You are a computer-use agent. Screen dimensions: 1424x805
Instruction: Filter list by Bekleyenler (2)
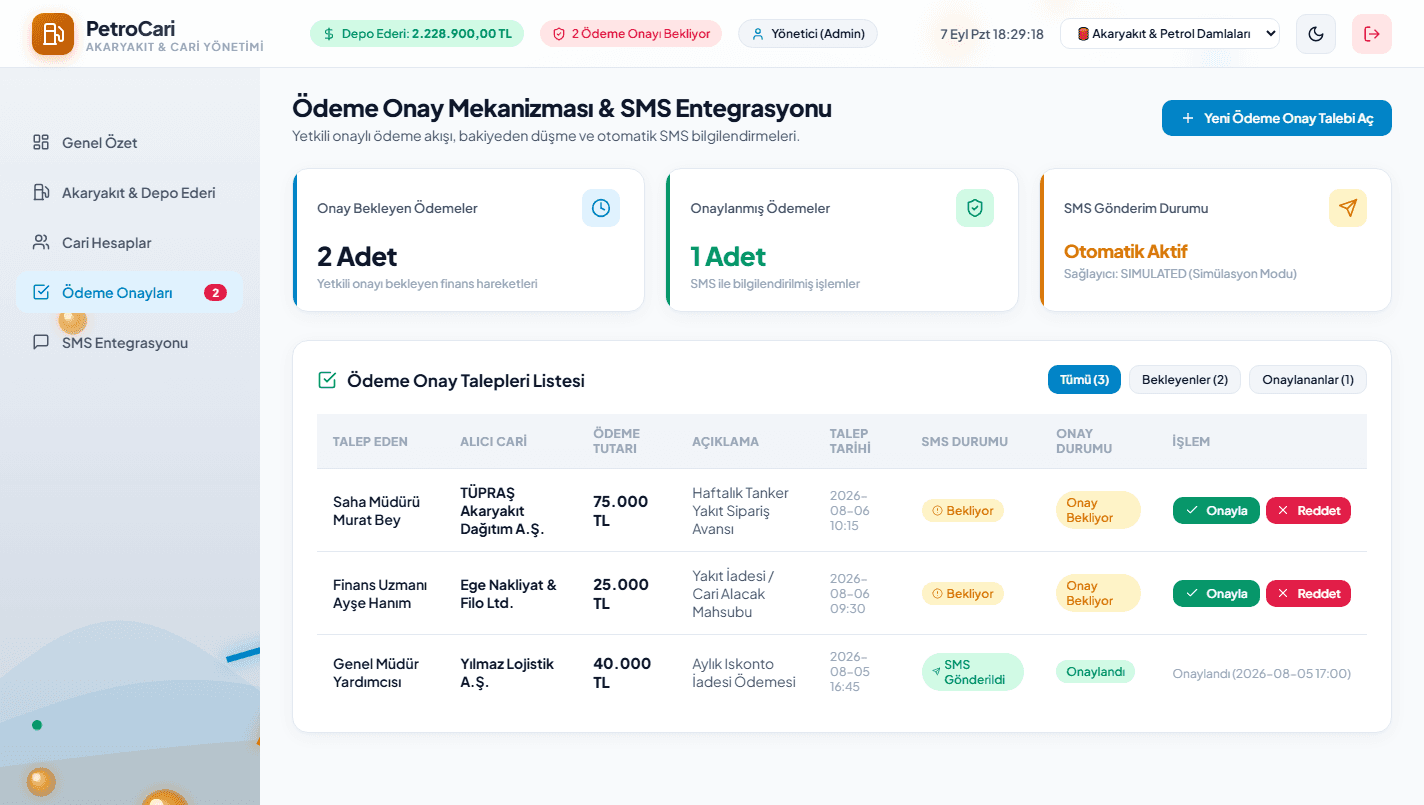tap(1185, 380)
